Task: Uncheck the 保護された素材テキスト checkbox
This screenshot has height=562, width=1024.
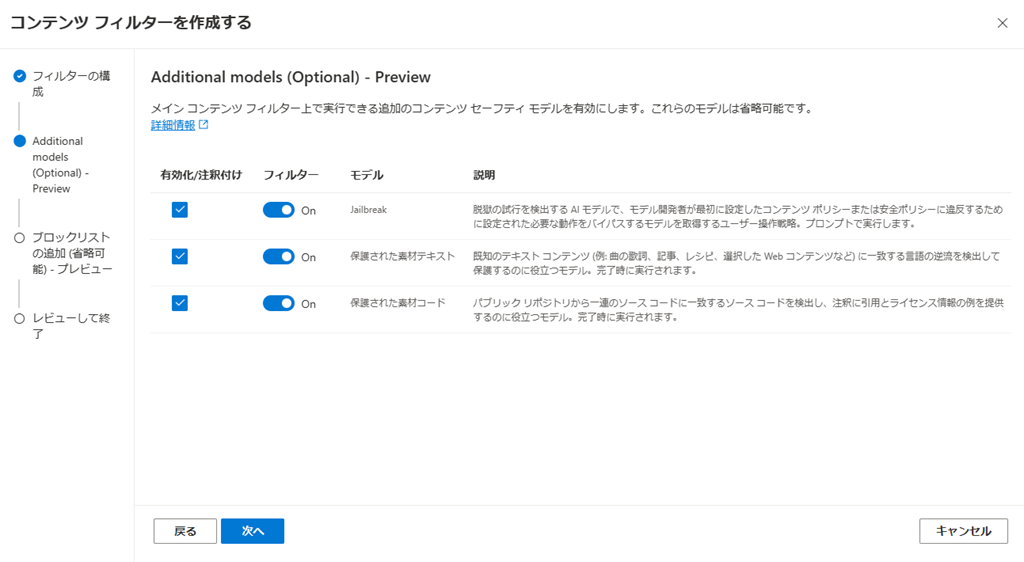Action: [180, 256]
